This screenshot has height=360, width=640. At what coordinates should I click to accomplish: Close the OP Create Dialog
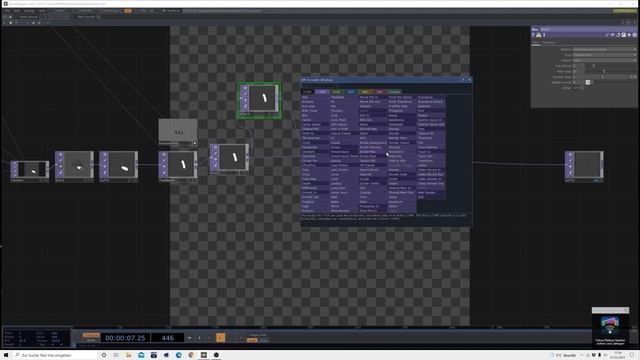point(469,80)
